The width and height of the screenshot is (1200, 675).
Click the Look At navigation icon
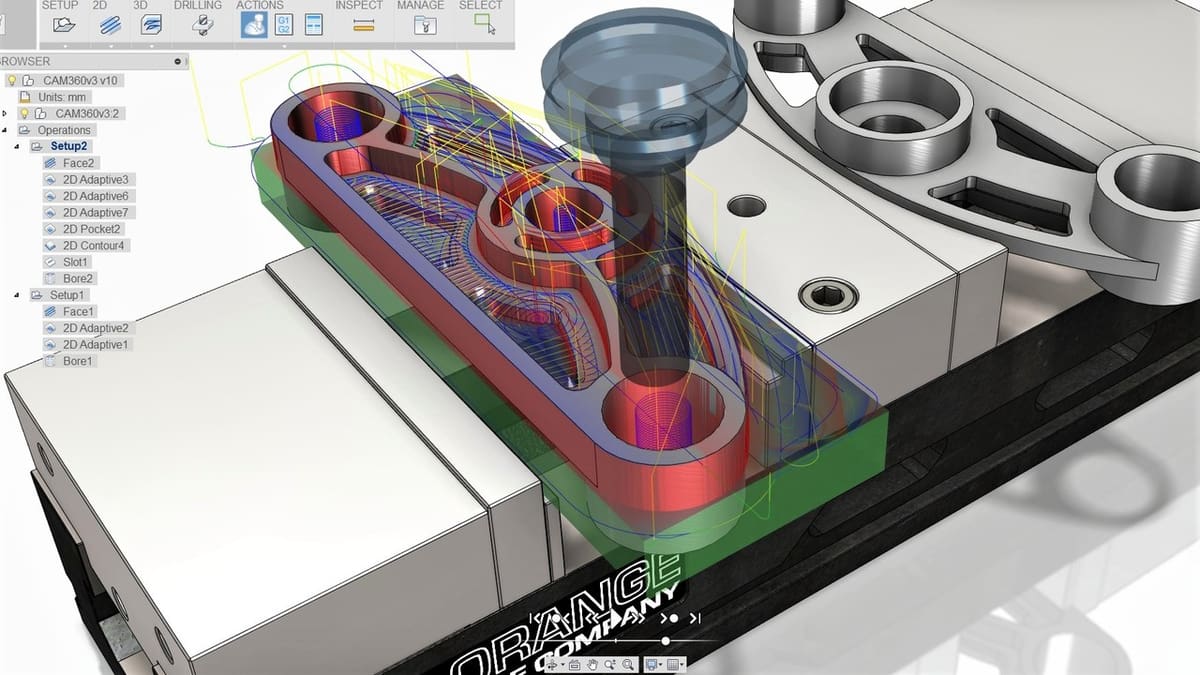[x=574, y=665]
